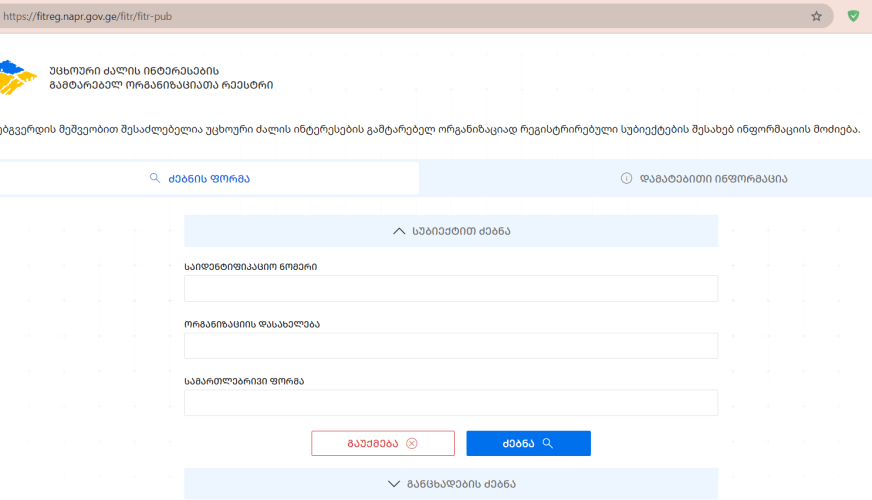Click into ორგანიზაციის დასახელება text box

tap(451, 346)
